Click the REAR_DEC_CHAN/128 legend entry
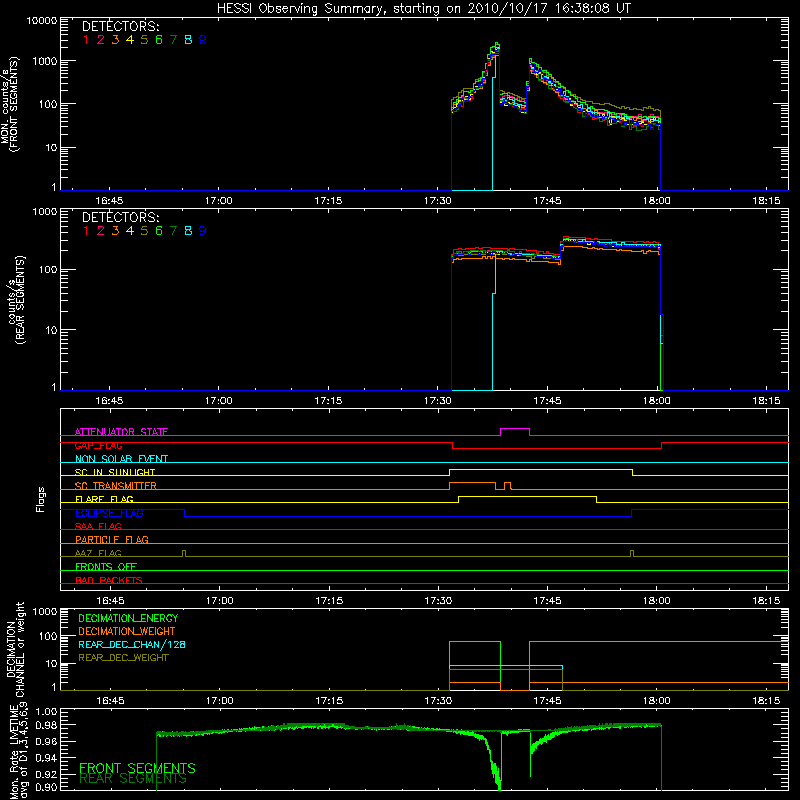Viewport: 800px width, 800px height. [132, 644]
